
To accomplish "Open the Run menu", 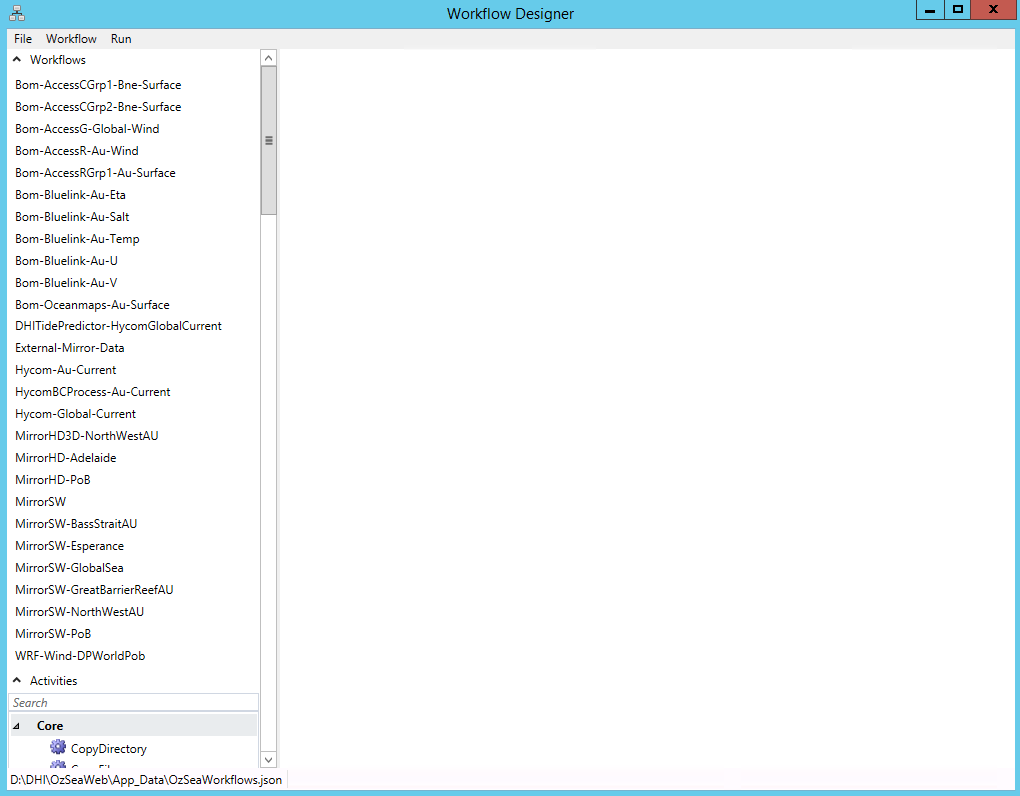I will (121, 39).
